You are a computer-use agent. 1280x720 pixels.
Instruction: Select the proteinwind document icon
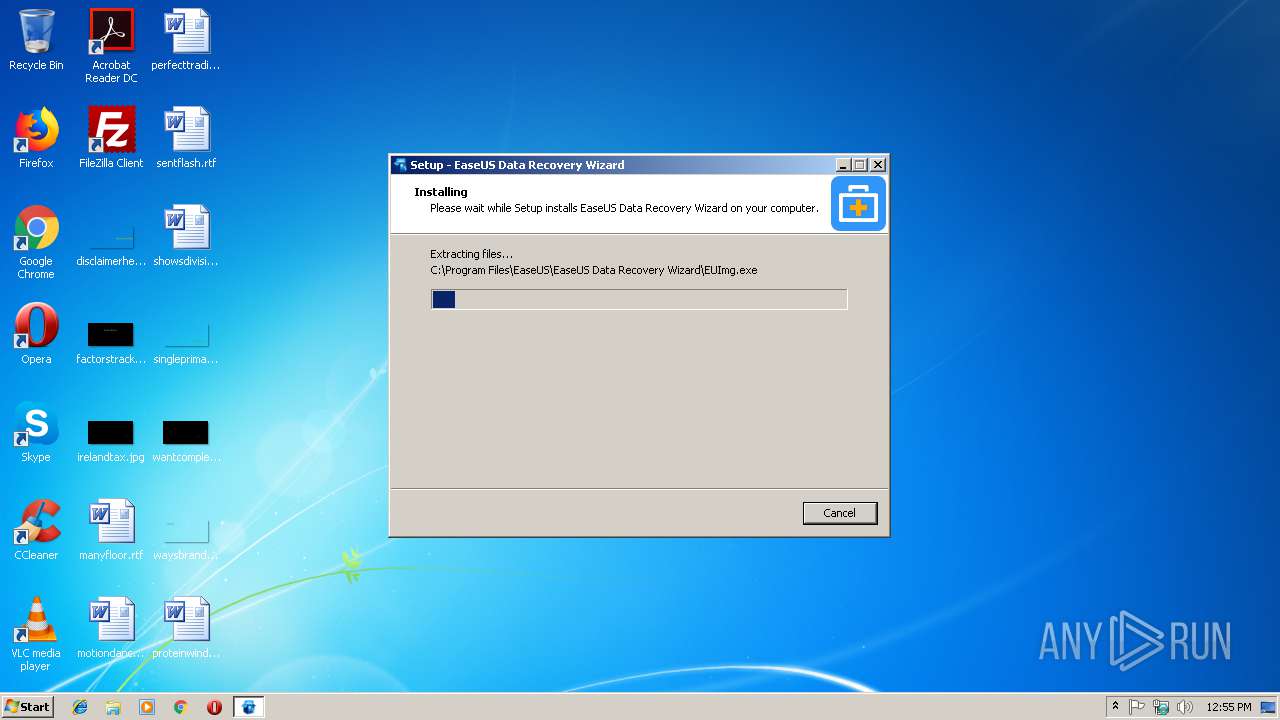186,629
